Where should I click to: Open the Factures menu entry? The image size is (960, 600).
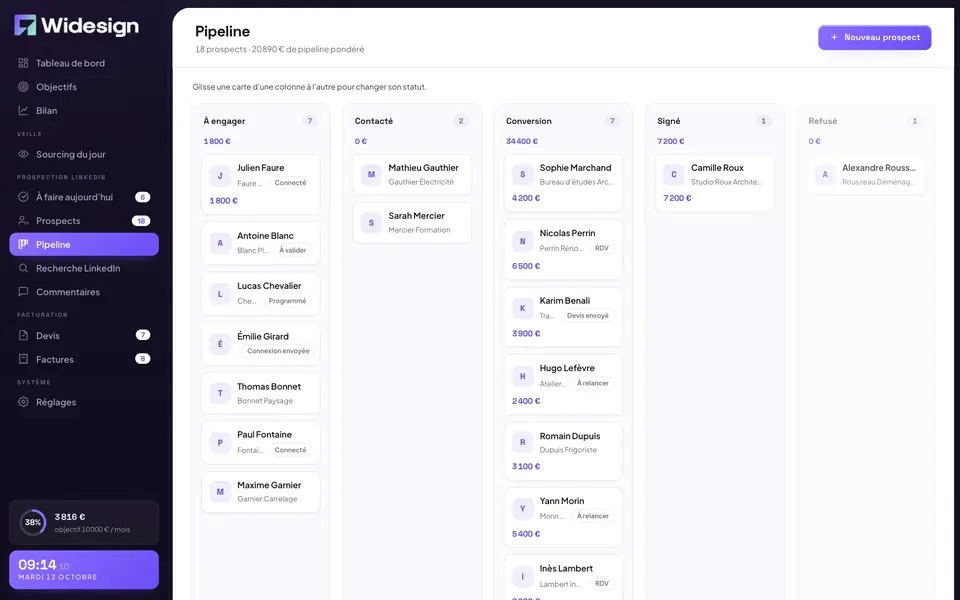click(84, 359)
